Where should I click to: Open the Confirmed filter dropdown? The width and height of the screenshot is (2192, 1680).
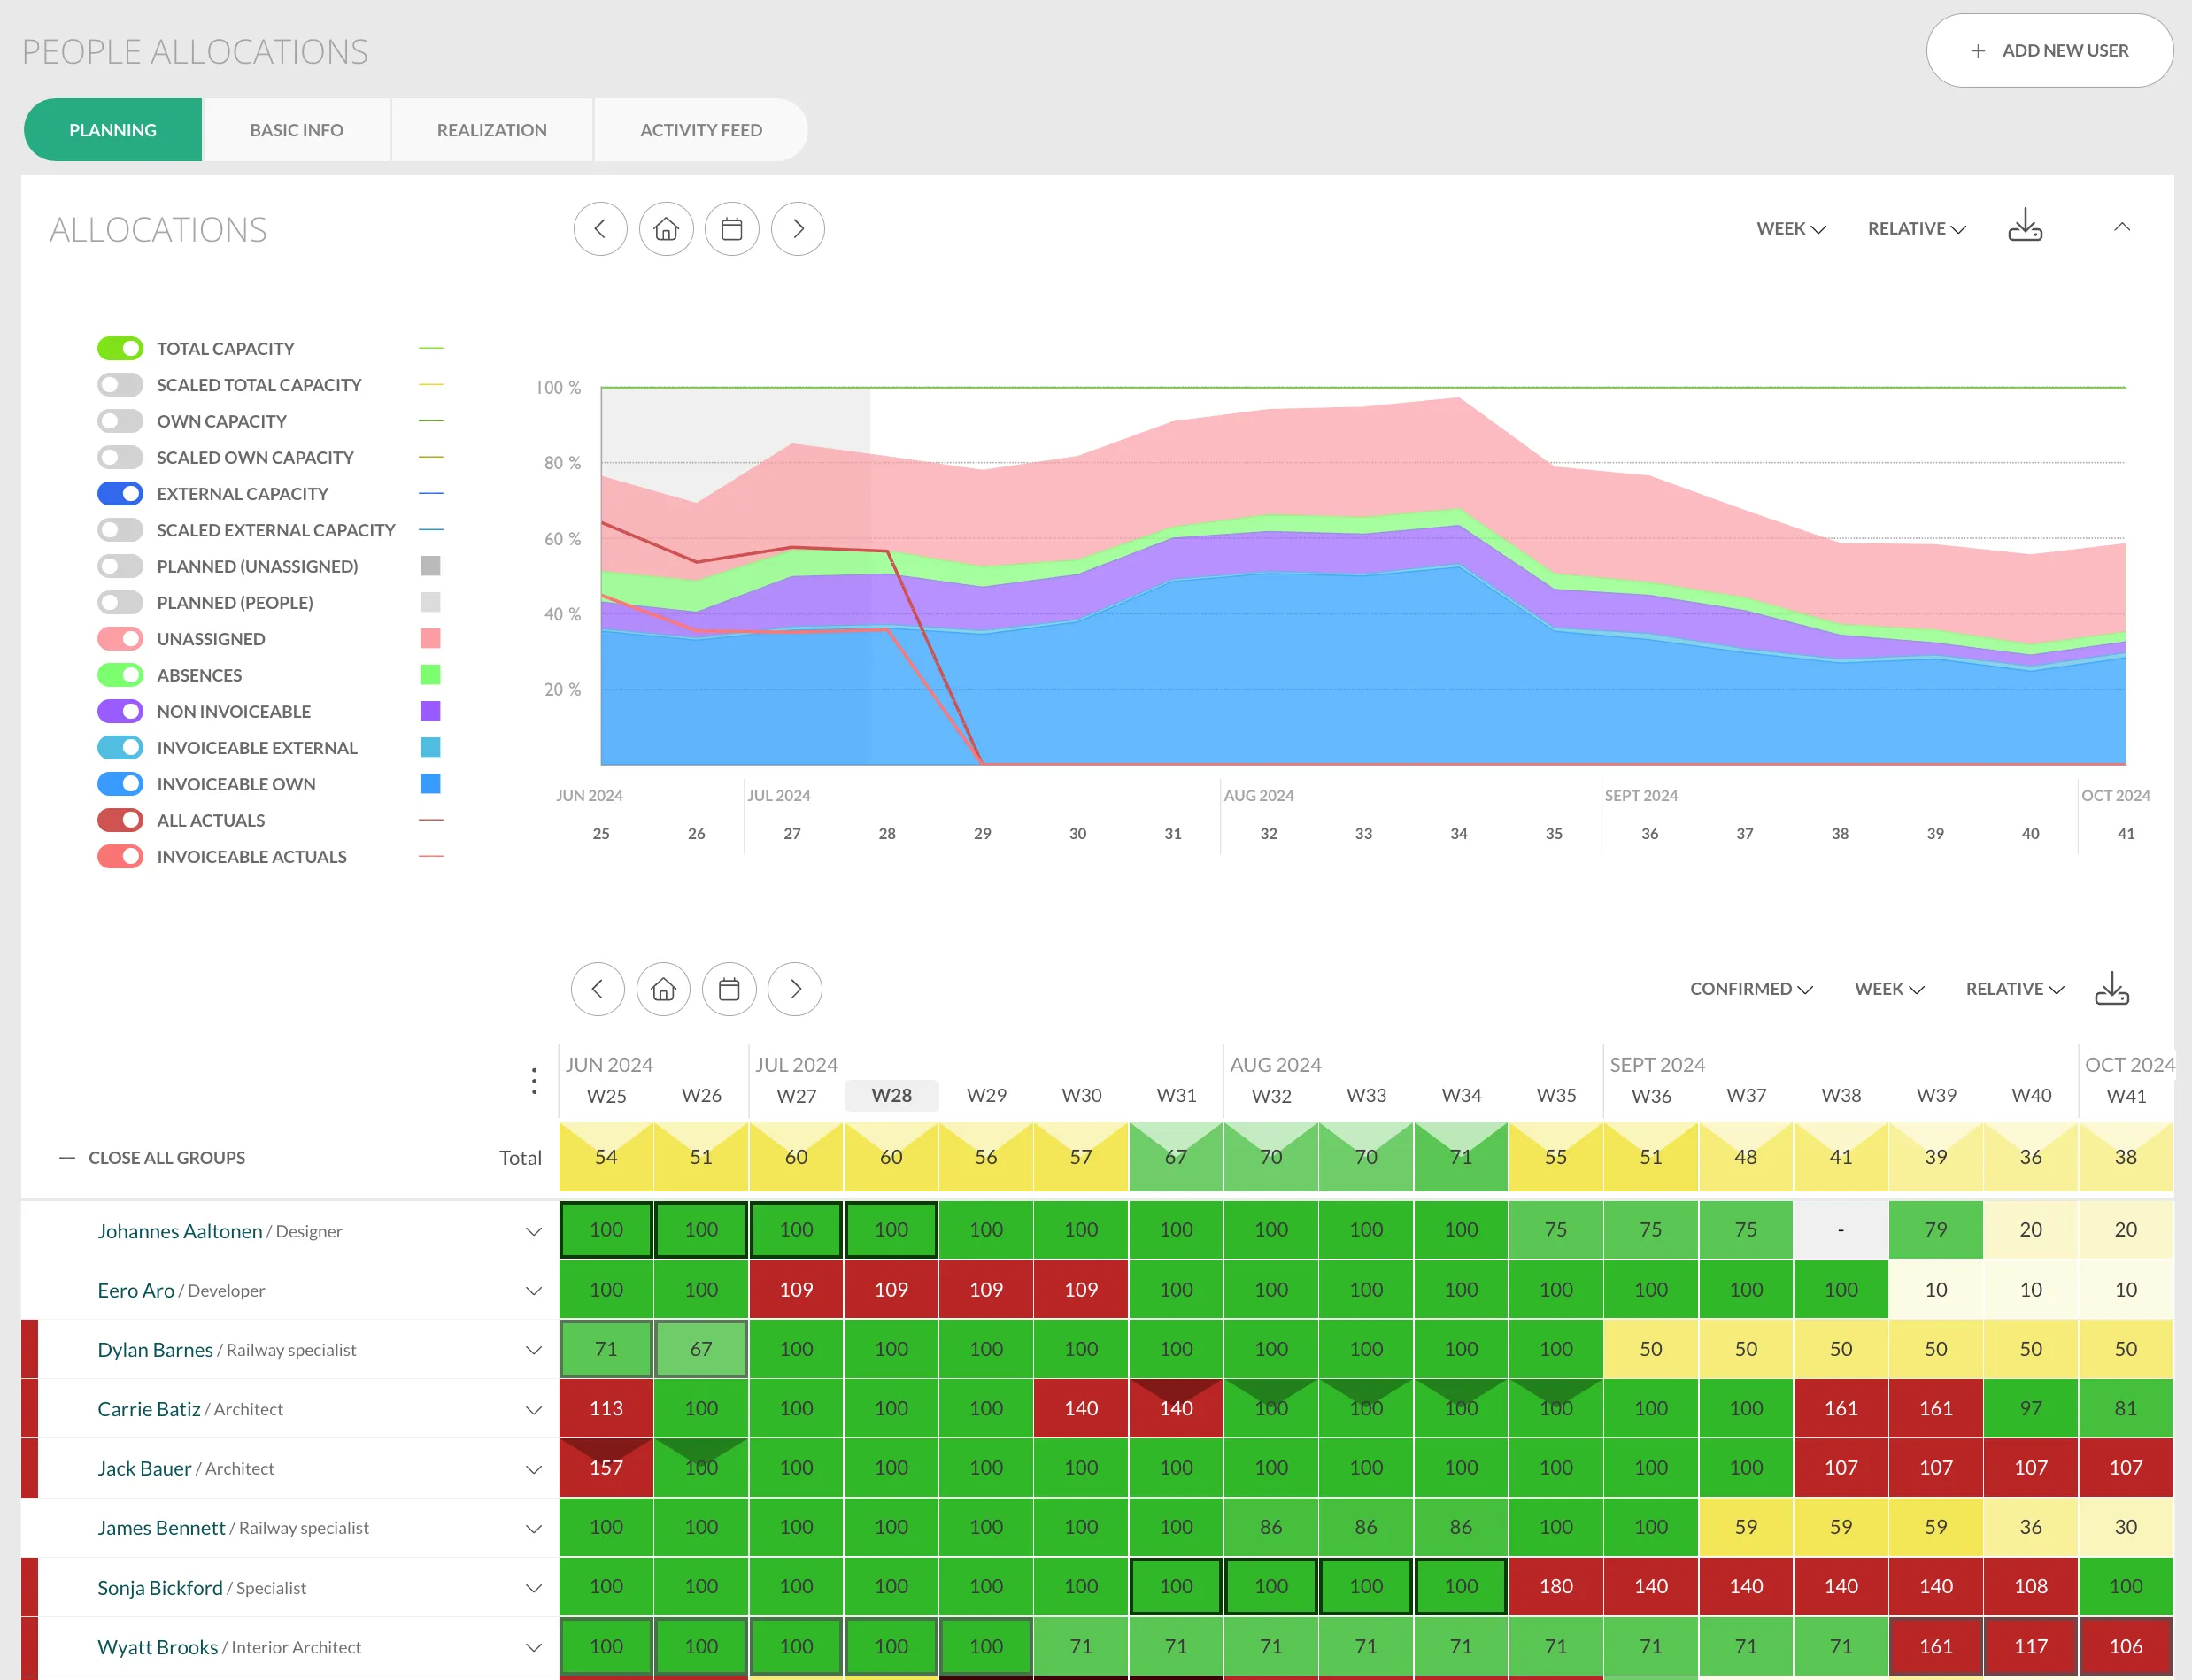click(x=1751, y=989)
